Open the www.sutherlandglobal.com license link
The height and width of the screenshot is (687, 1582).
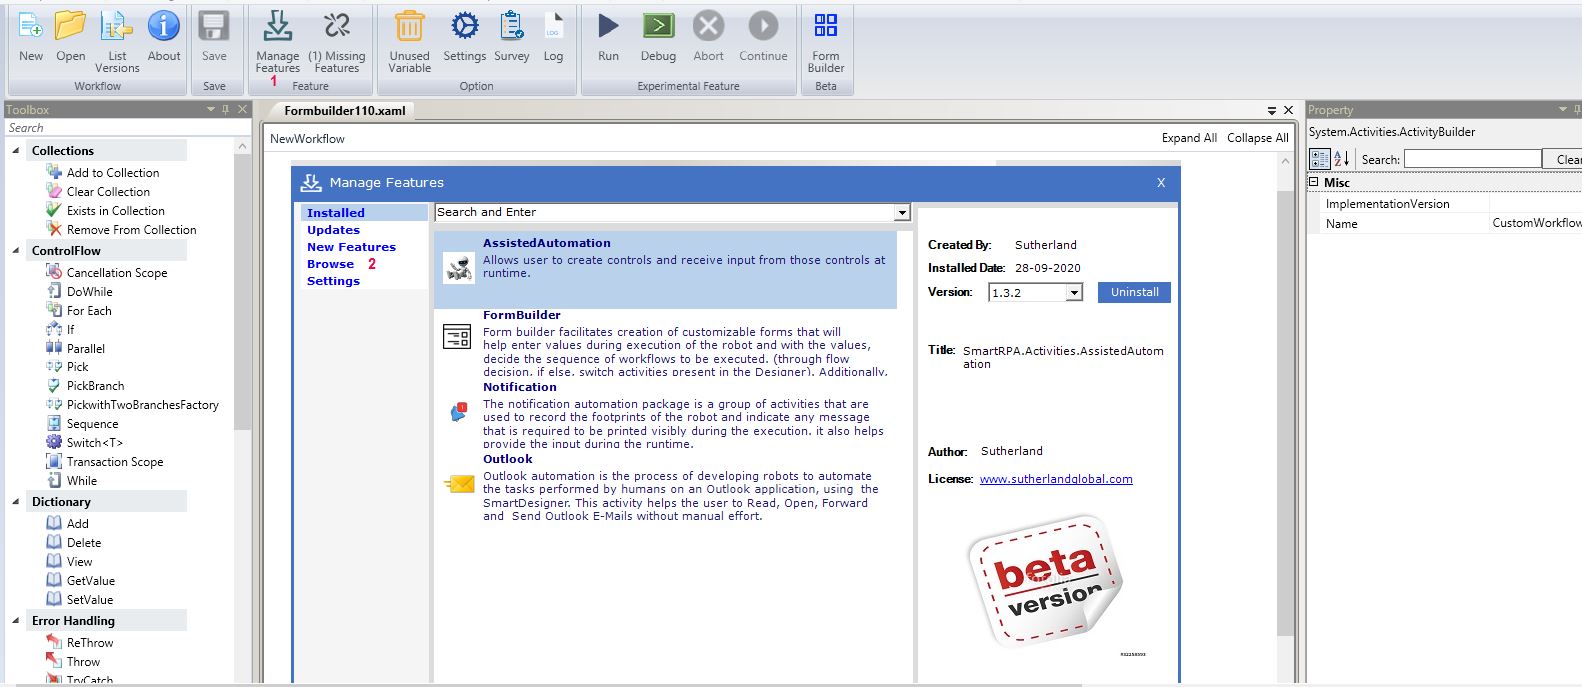click(x=1056, y=479)
